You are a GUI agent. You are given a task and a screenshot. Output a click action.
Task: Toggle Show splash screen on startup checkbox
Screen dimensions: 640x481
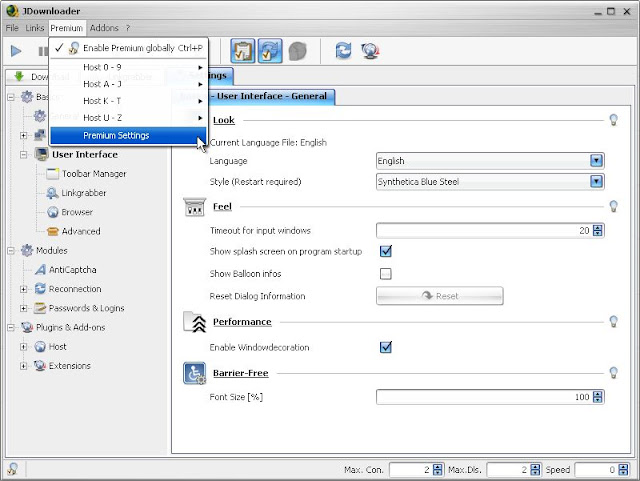coord(386,251)
